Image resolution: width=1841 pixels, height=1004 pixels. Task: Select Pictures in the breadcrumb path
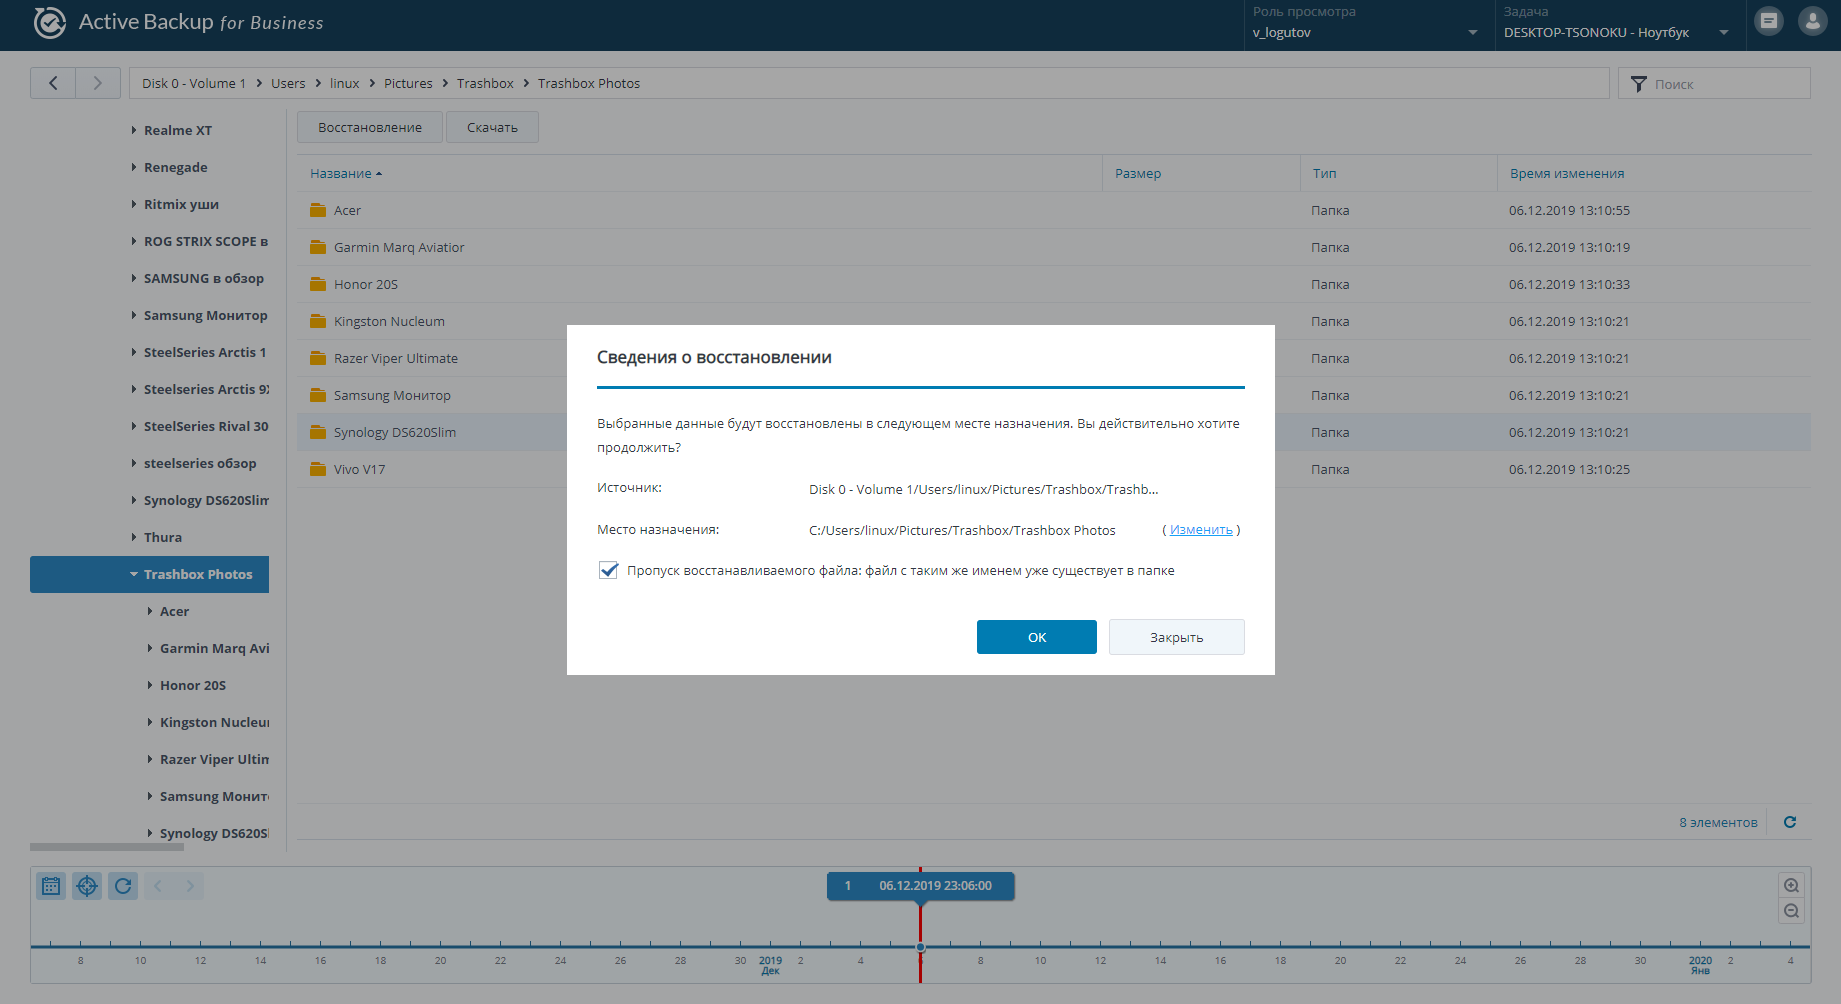(x=408, y=83)
